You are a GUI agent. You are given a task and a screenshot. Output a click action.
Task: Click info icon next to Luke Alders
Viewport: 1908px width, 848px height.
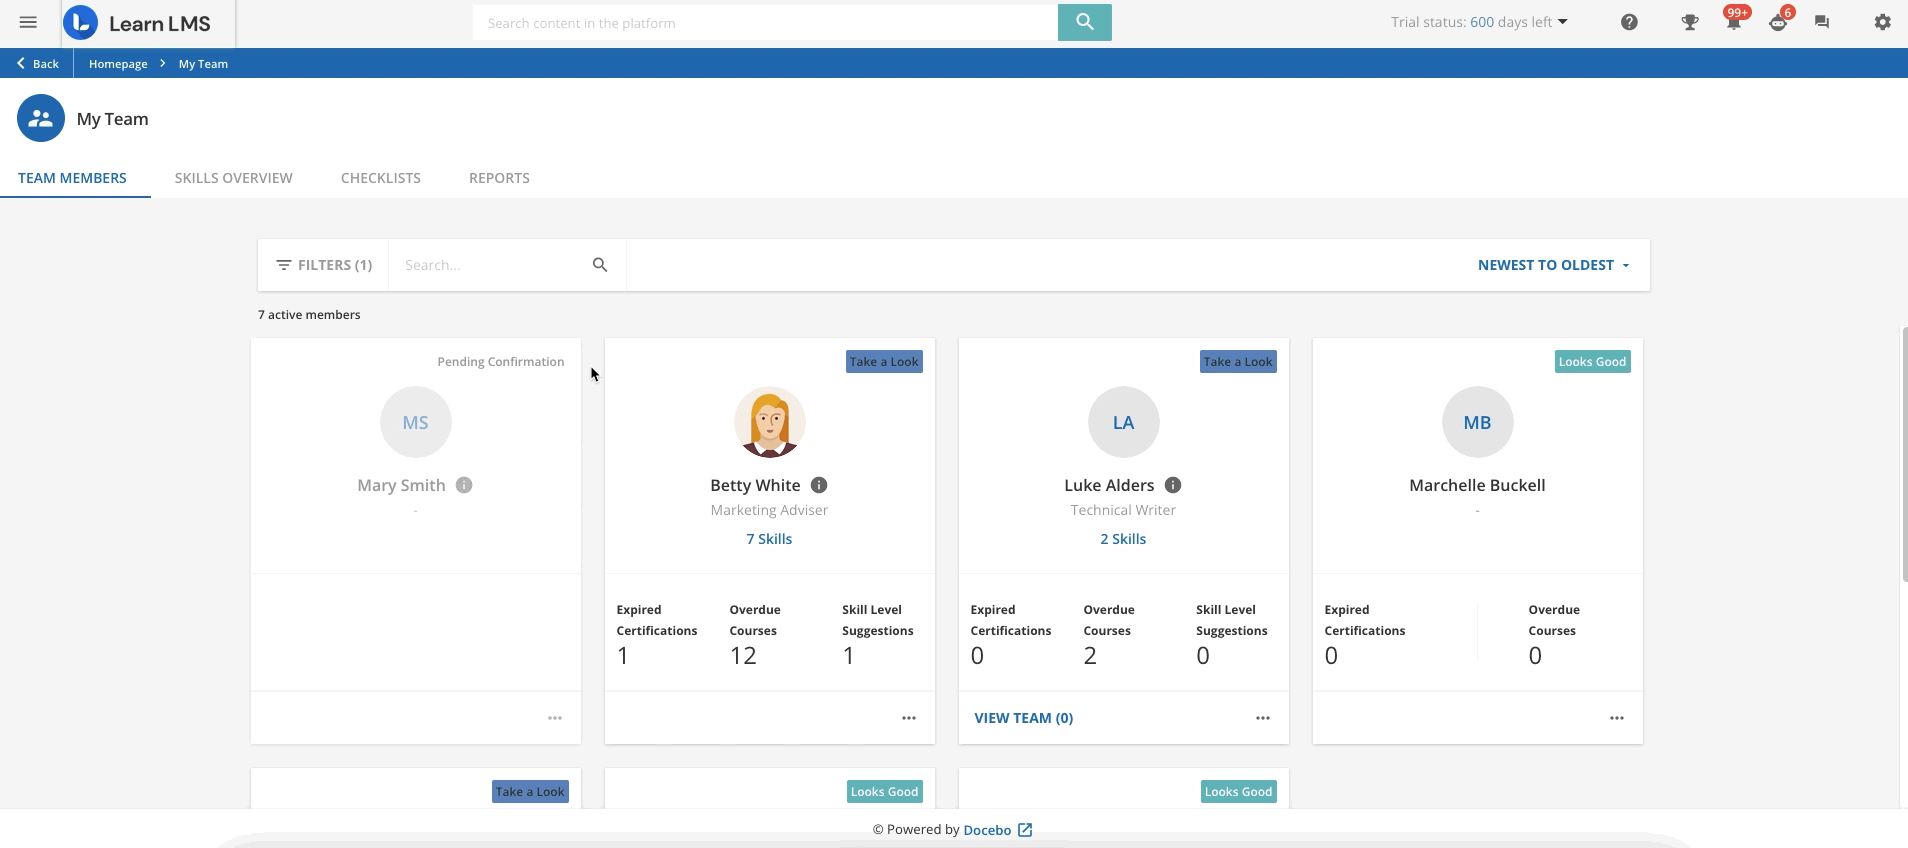1173,485
